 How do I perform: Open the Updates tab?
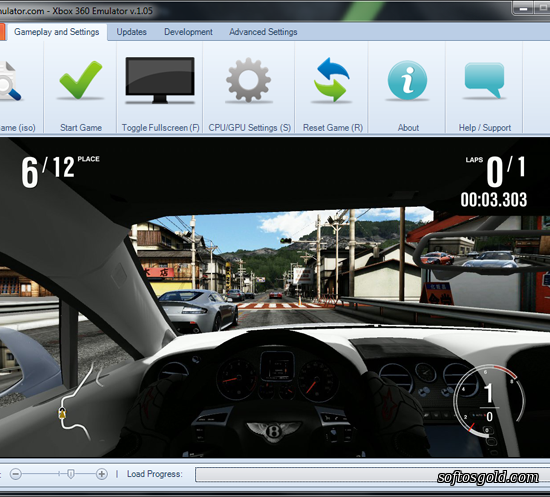coord(132,32)
